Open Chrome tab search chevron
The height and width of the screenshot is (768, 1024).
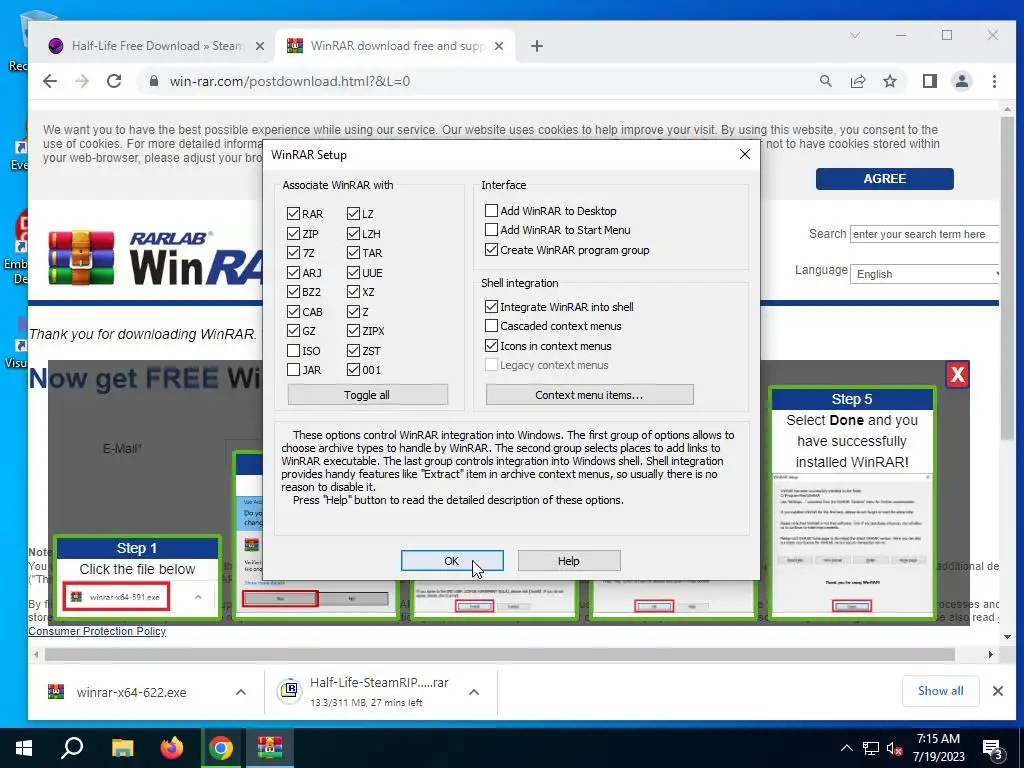(855, 35)
